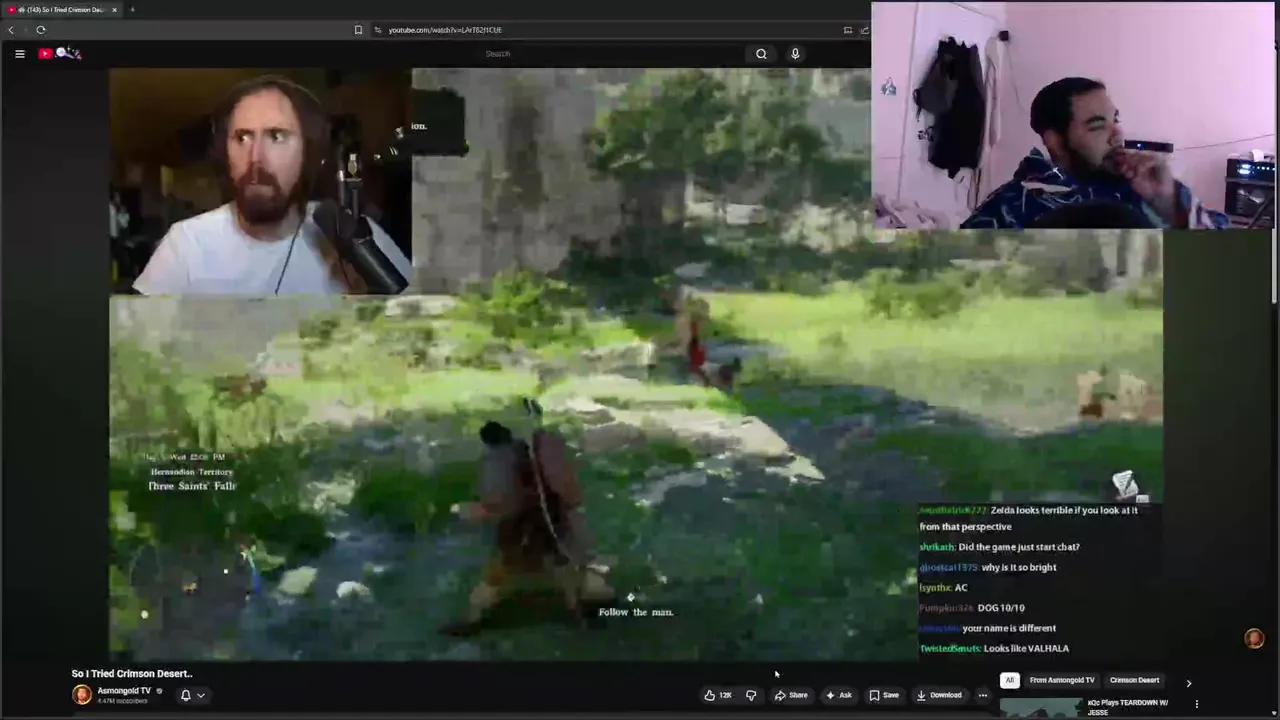
Task: Click chat message 'DOG 10/10'
Action: coord(1001,608)
